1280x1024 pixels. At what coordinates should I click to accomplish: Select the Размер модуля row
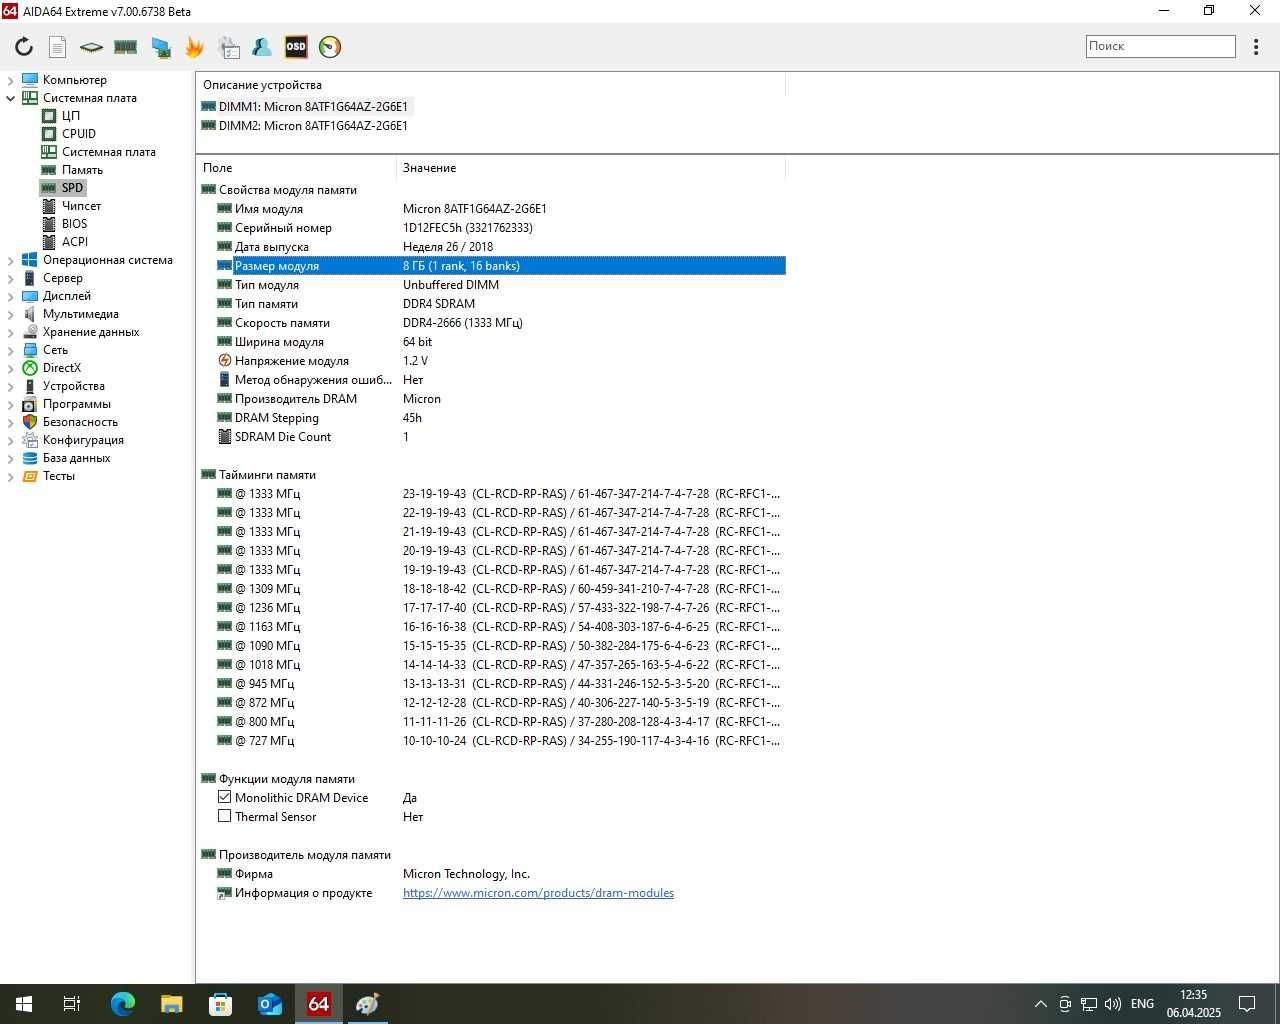(500, 266)
